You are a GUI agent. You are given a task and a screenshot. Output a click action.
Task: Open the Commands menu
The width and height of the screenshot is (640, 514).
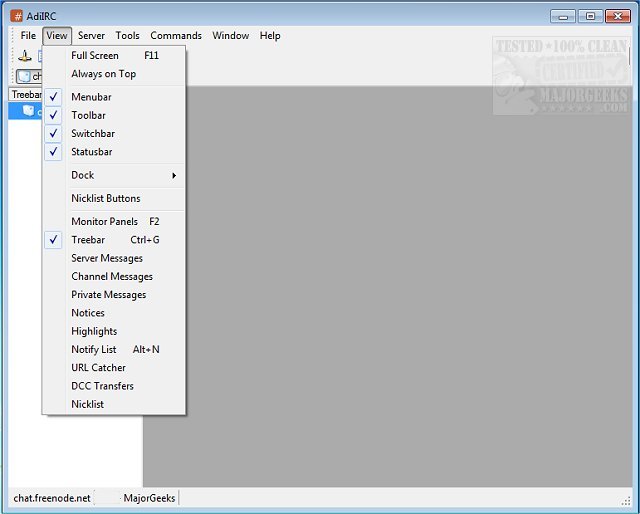[x=176, y=36]
